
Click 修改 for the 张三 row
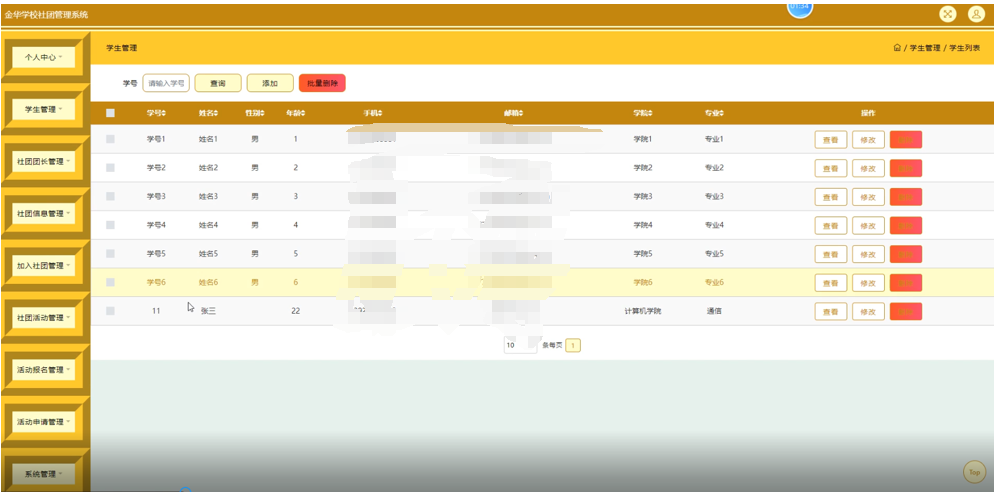click(868, 311)
